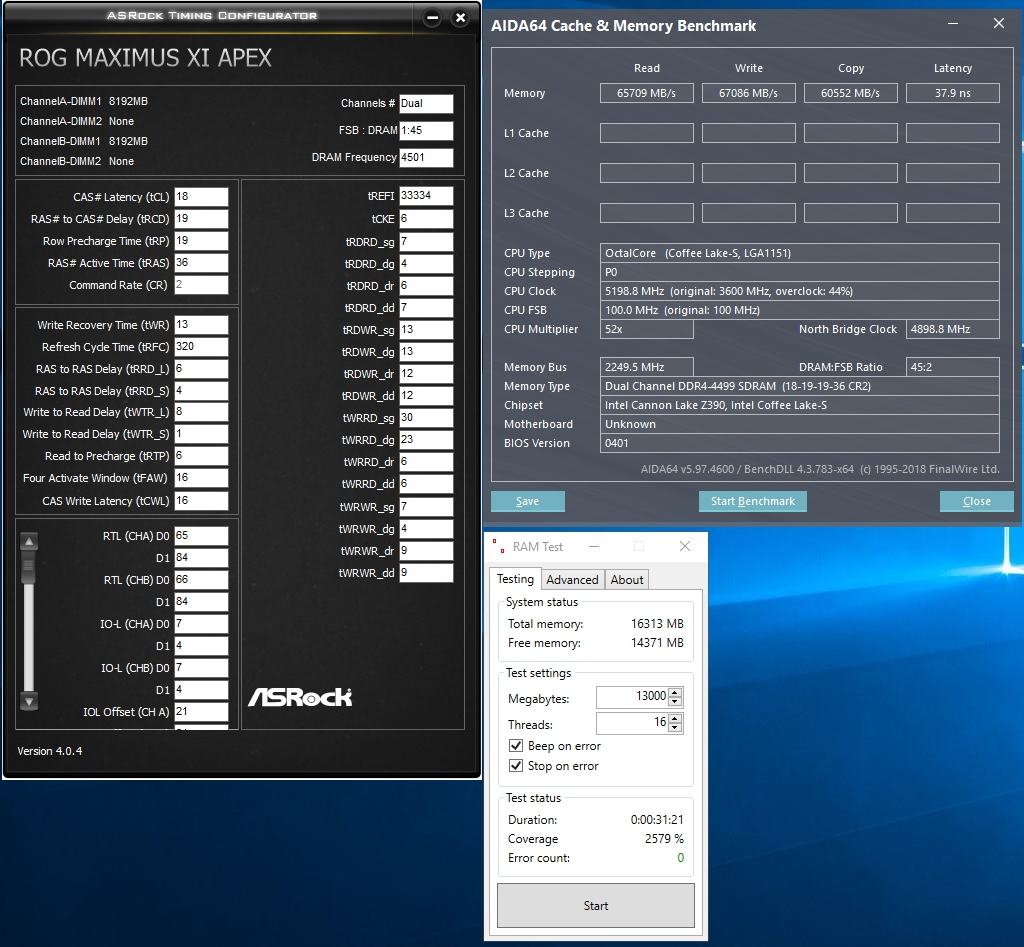Click CAS Write Latency (tCWL) field
The image size is (1024, 947).
201,501
